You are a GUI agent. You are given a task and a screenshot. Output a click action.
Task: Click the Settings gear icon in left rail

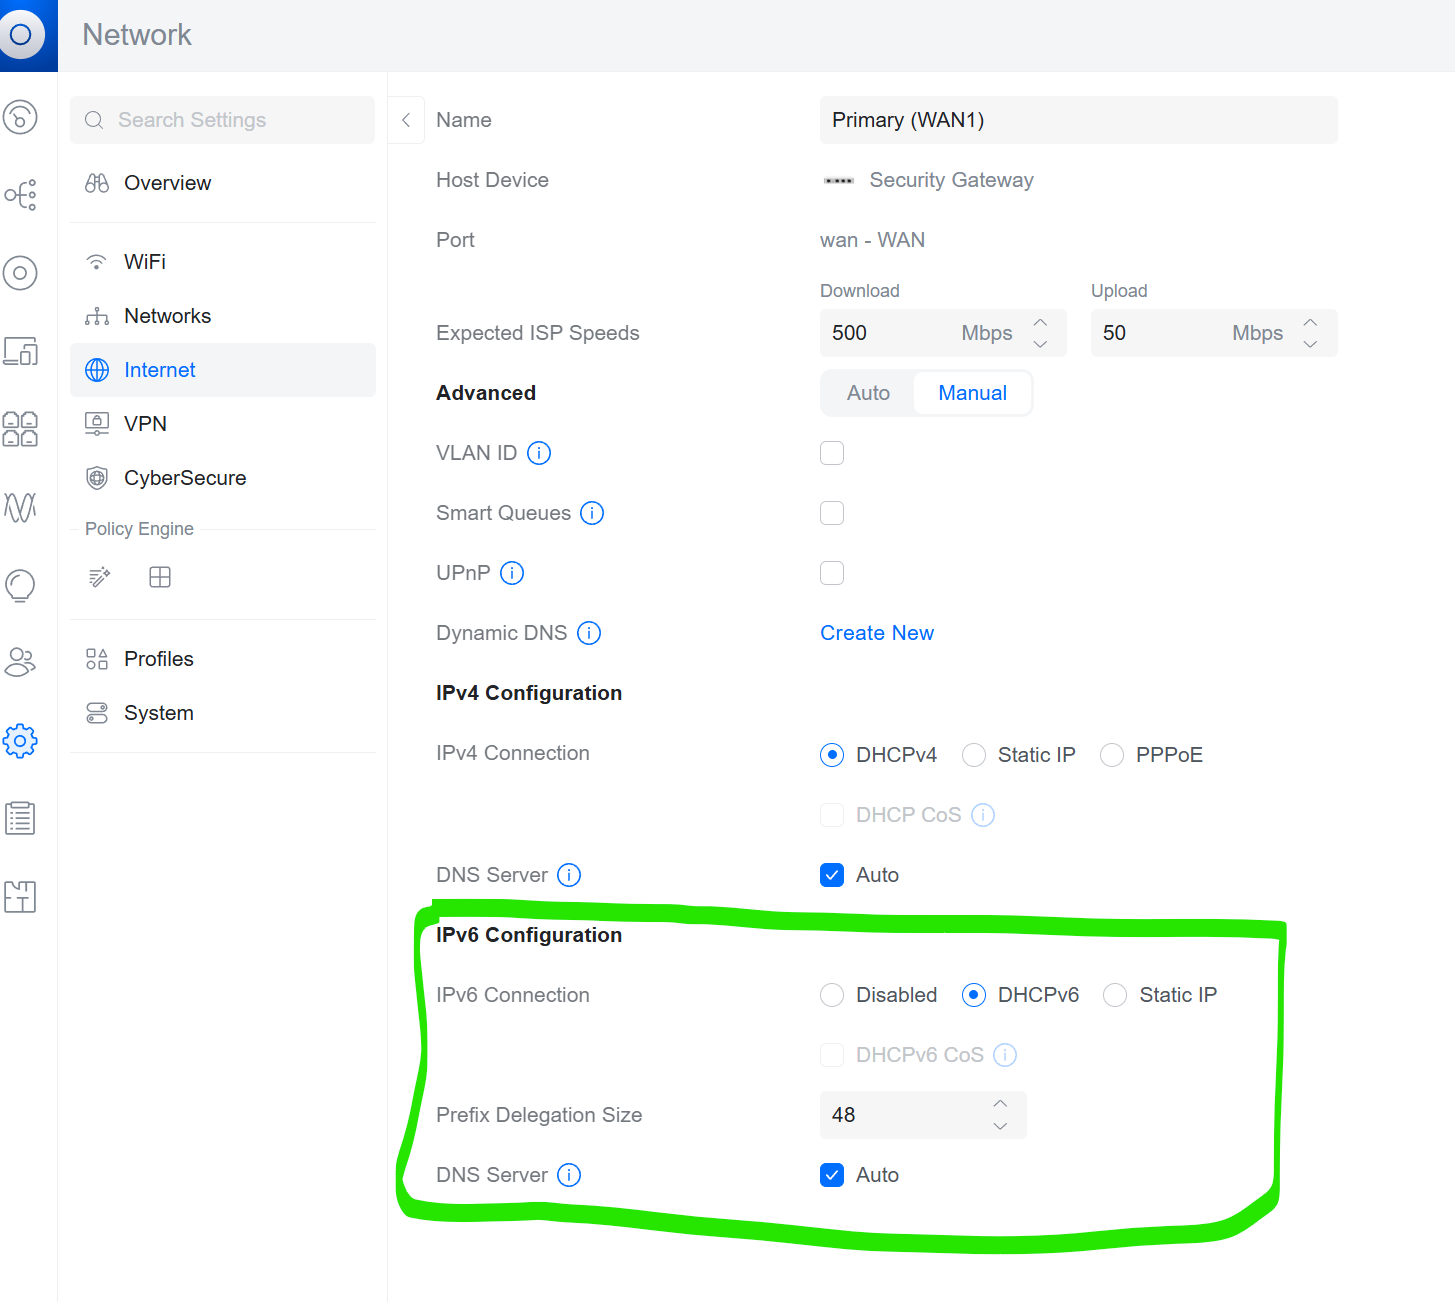coord(20,741)
